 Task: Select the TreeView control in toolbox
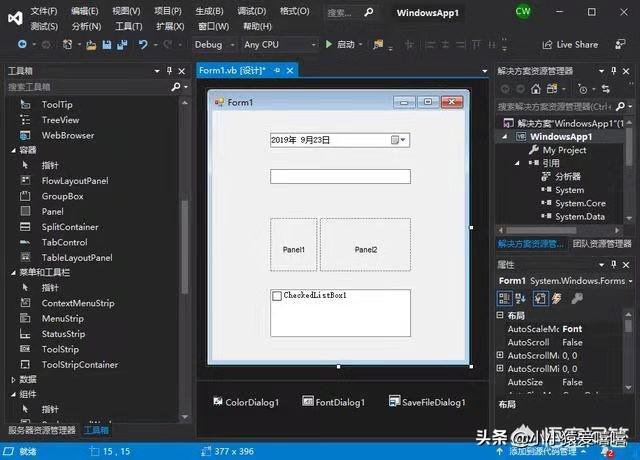click(x=60, y=120)
